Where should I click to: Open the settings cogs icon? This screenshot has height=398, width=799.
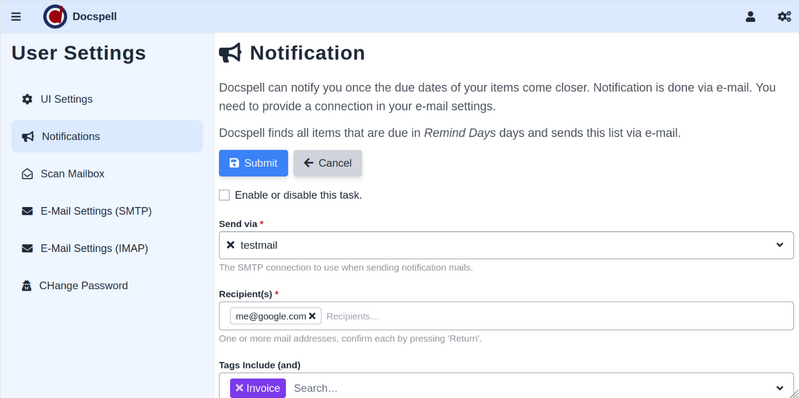point(784,17)
